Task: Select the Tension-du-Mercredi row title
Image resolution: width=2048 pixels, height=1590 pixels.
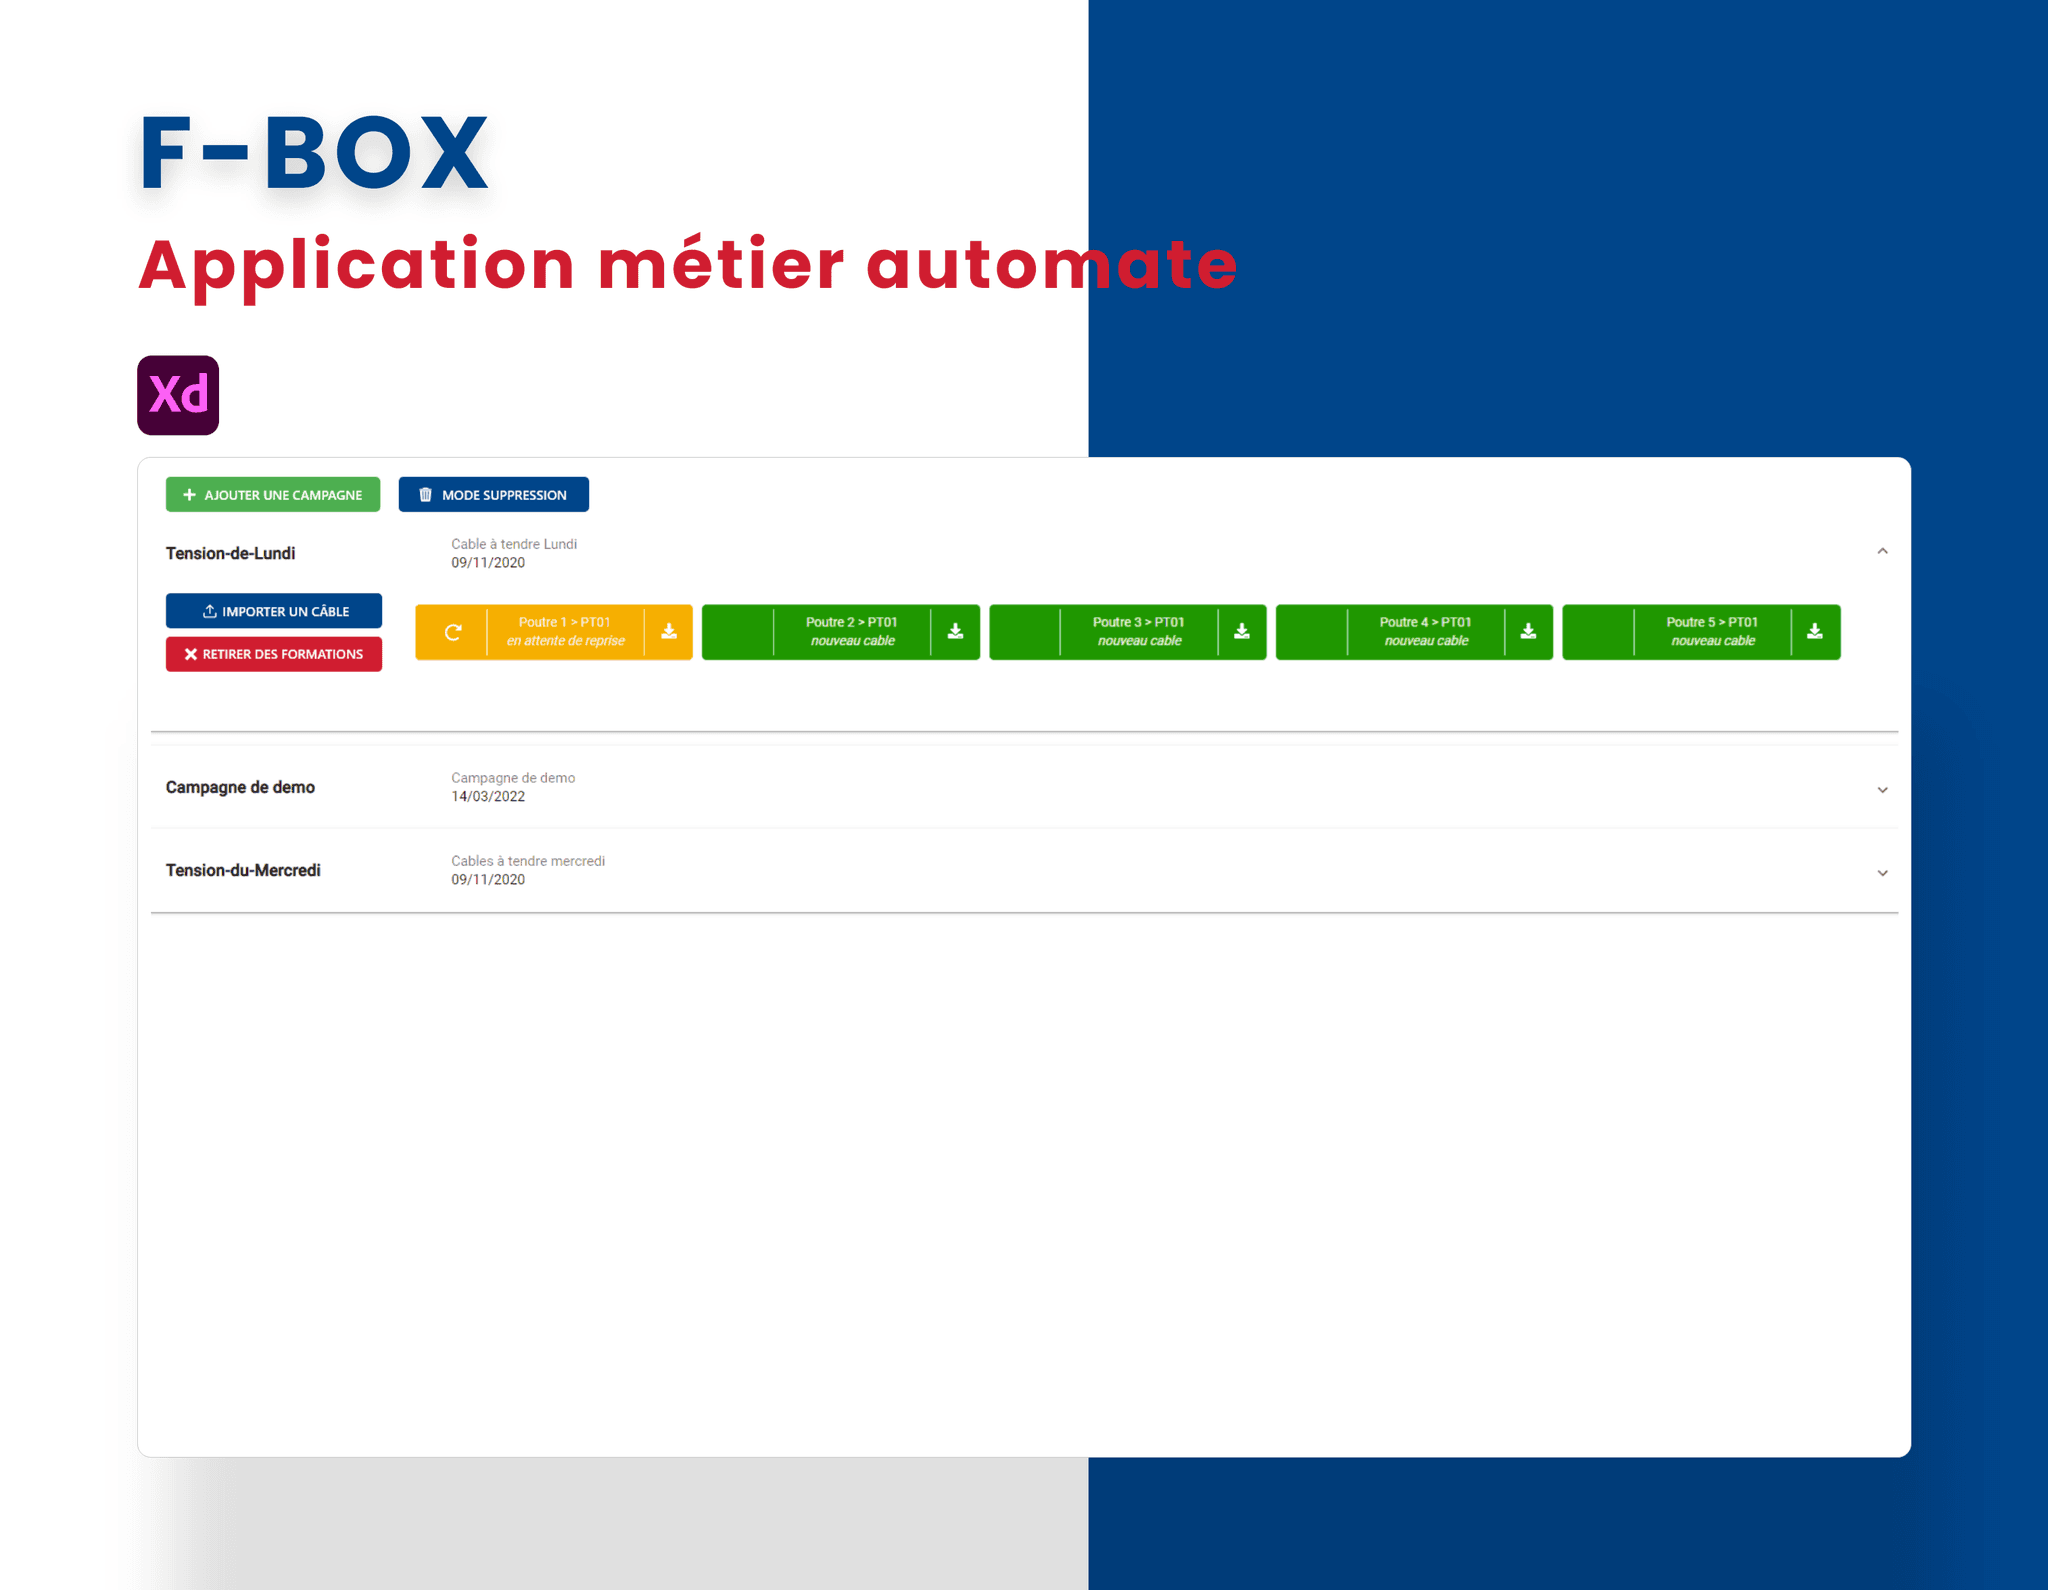Action: tap(243, 870)
